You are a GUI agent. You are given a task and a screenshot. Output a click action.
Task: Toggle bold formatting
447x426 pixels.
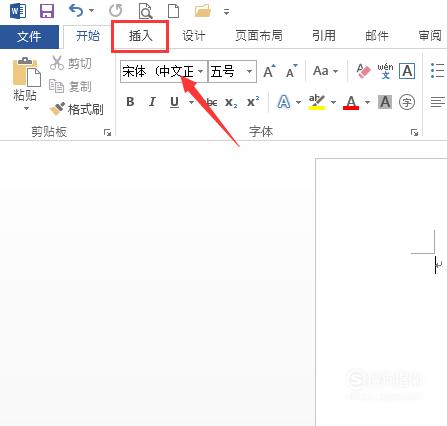[130, 102]
